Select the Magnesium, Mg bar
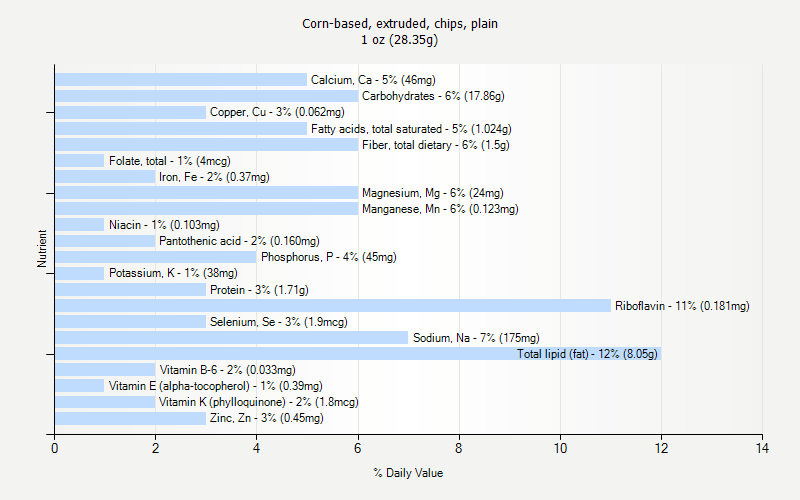The height and width of the screenshot is (500, 800). pos(206,193)
